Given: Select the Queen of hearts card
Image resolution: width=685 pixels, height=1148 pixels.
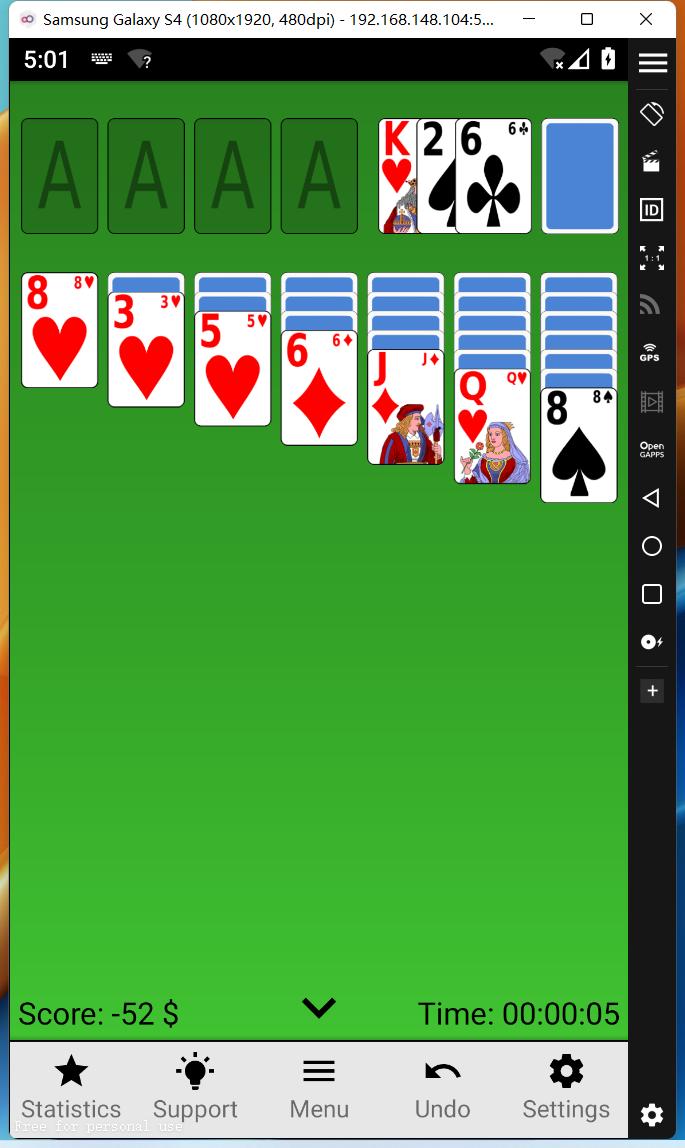Looking at the screenshot, I should click(x=493, y=426).
